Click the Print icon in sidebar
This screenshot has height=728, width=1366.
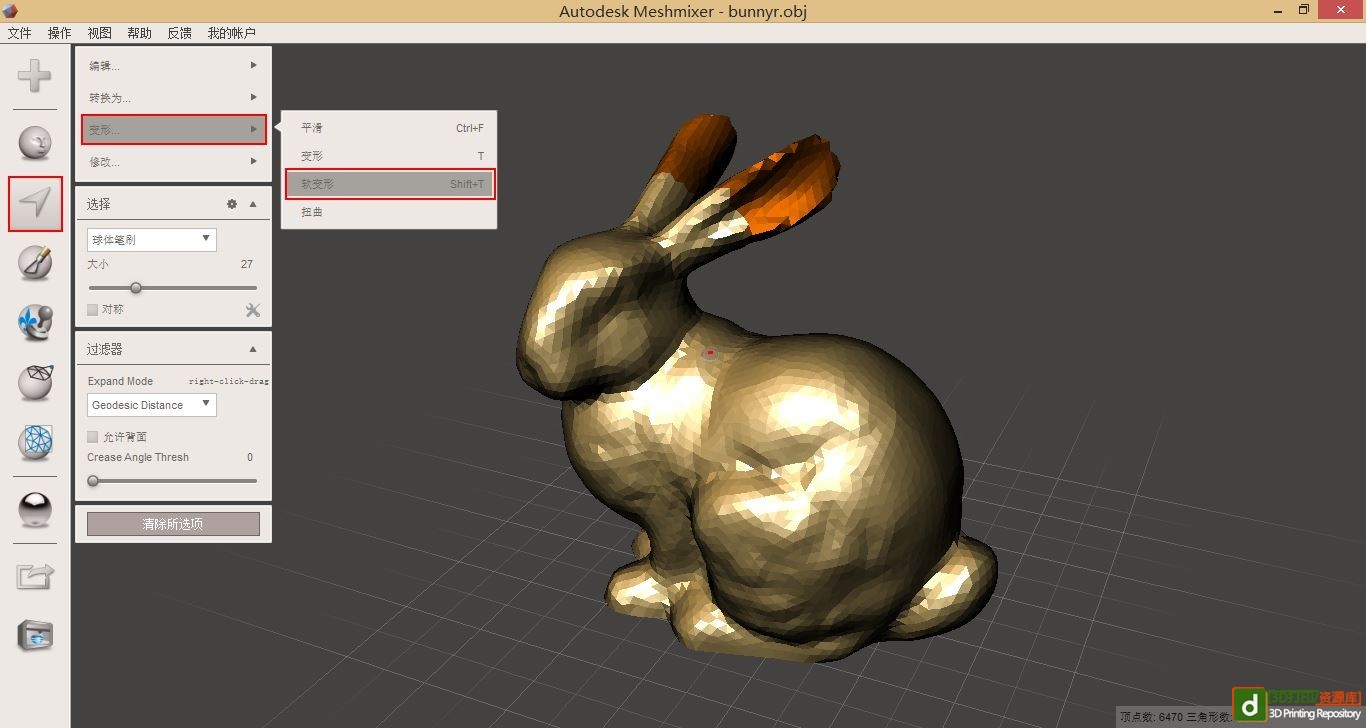[x=35, y=635]
